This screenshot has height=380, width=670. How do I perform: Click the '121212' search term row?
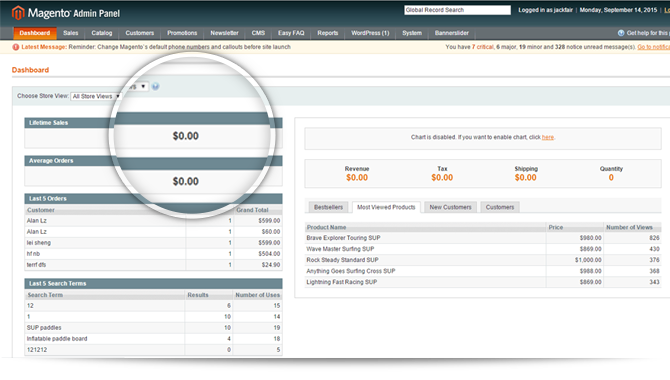(x=153, y=350)
